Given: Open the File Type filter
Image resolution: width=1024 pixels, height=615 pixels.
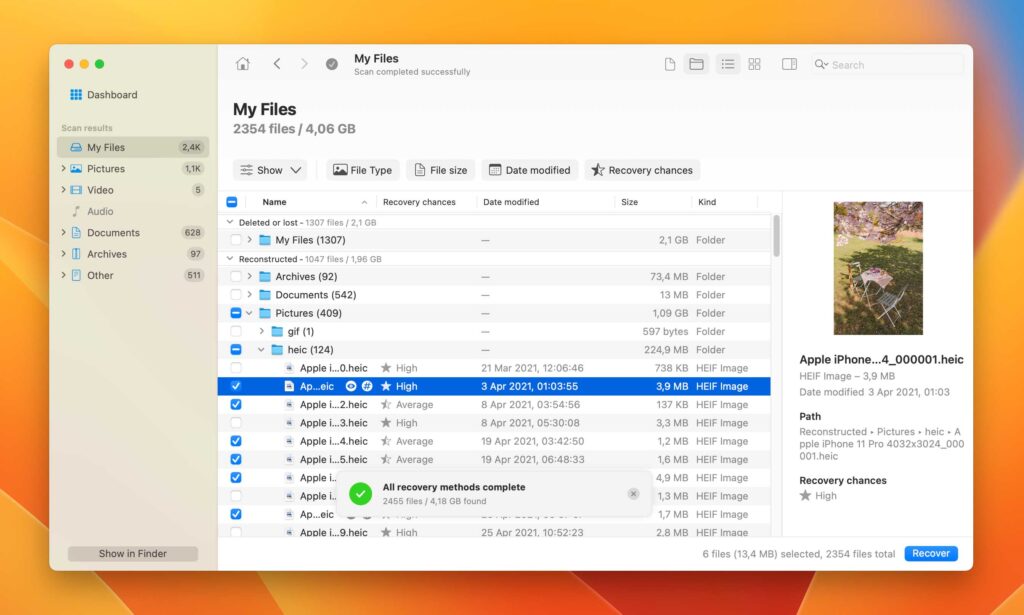Looking at the screenshot, I should click(x=362, y=169).
